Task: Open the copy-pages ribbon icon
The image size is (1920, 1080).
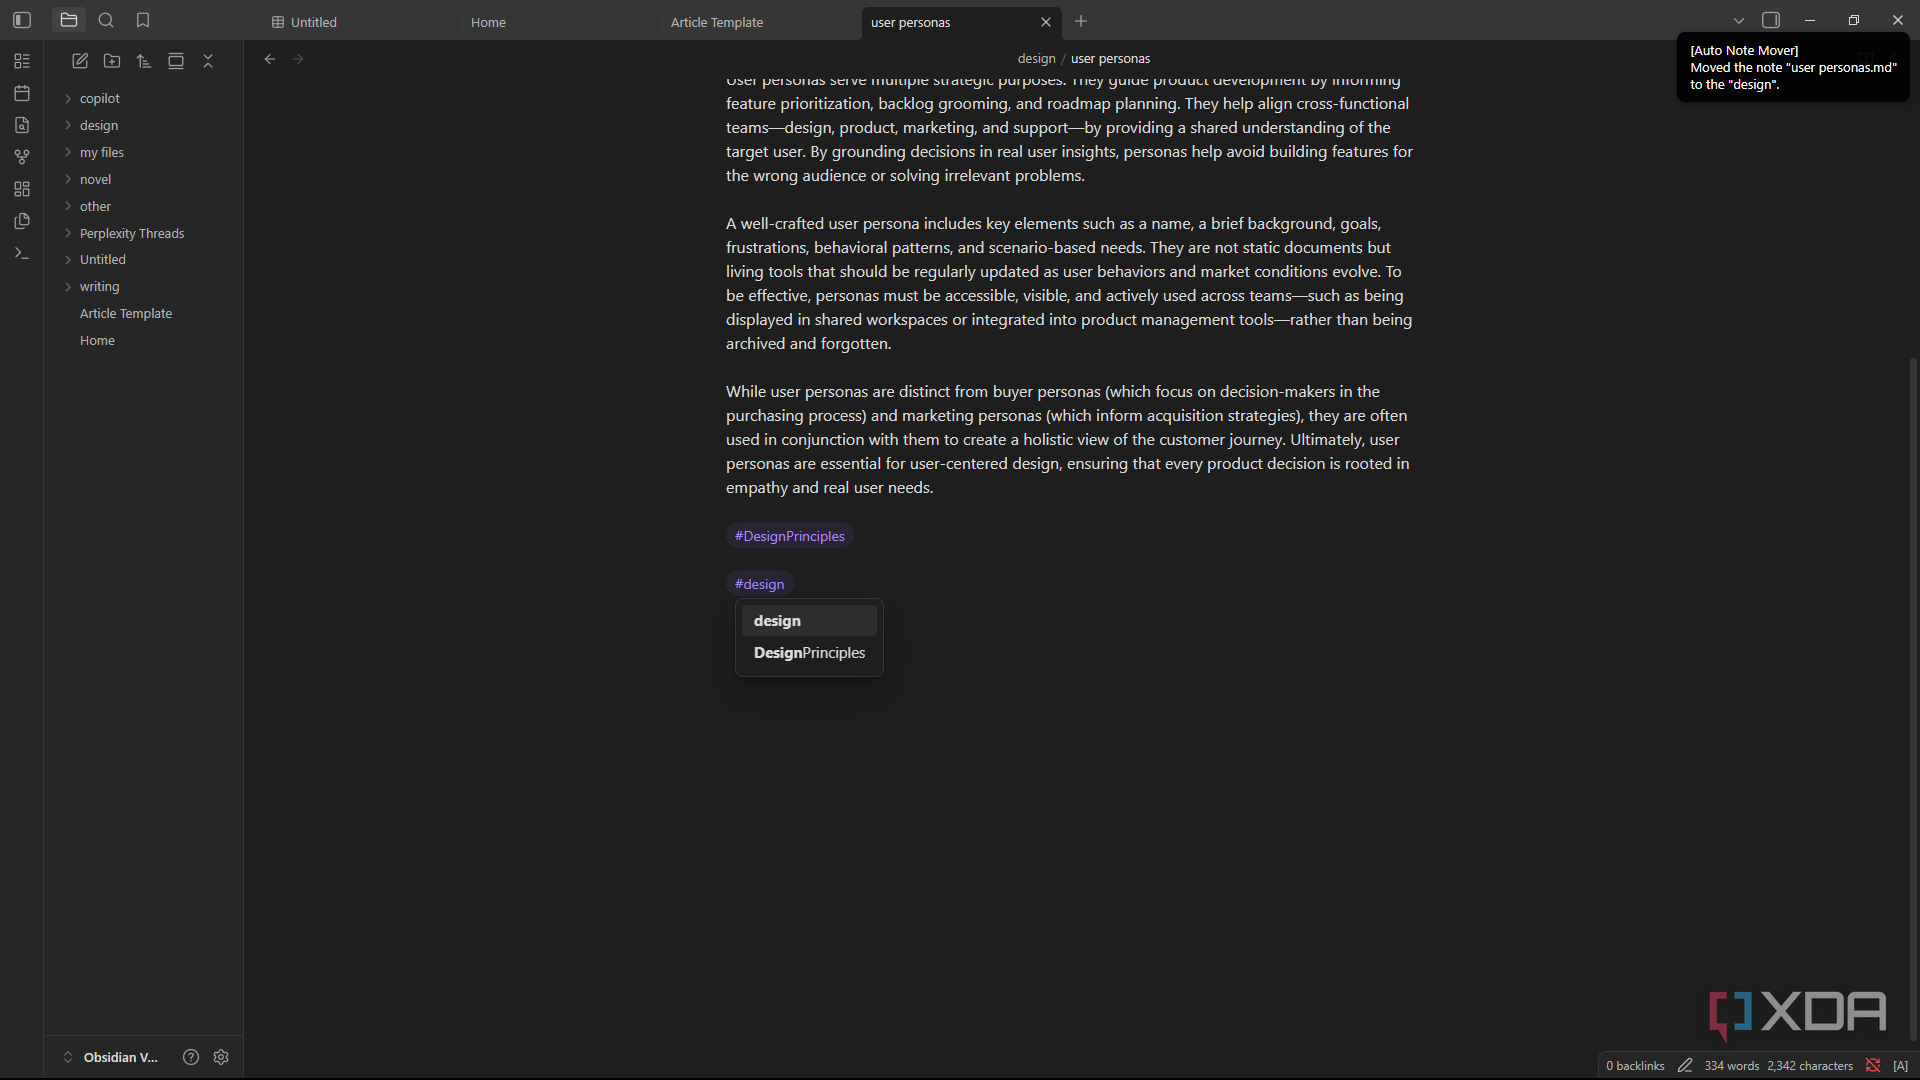Action: pyautogui.click(x=22, y=221)
